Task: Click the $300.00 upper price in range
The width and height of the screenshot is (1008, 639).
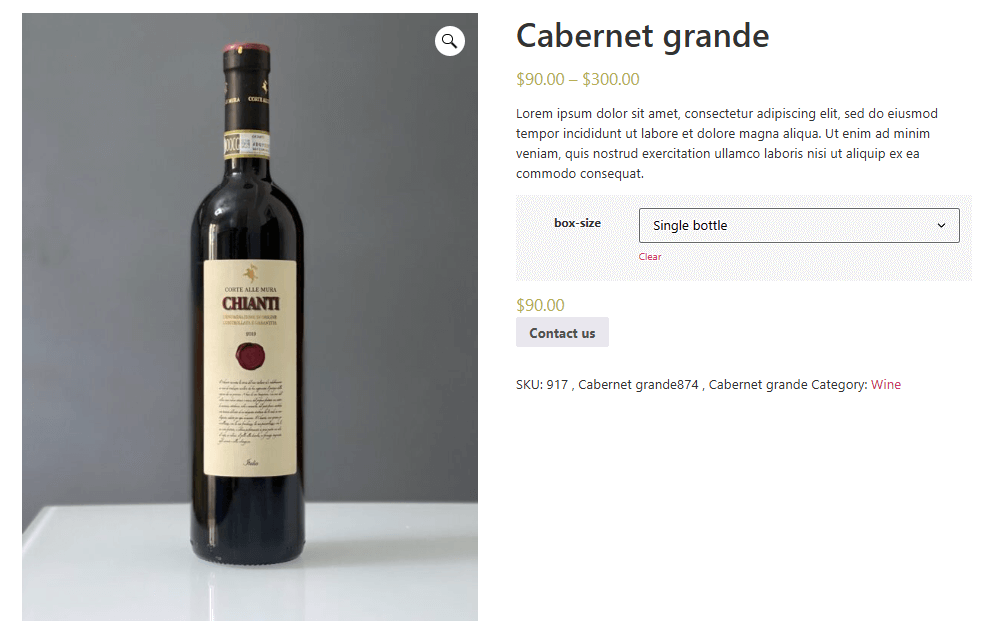Action: pos(611,80)
